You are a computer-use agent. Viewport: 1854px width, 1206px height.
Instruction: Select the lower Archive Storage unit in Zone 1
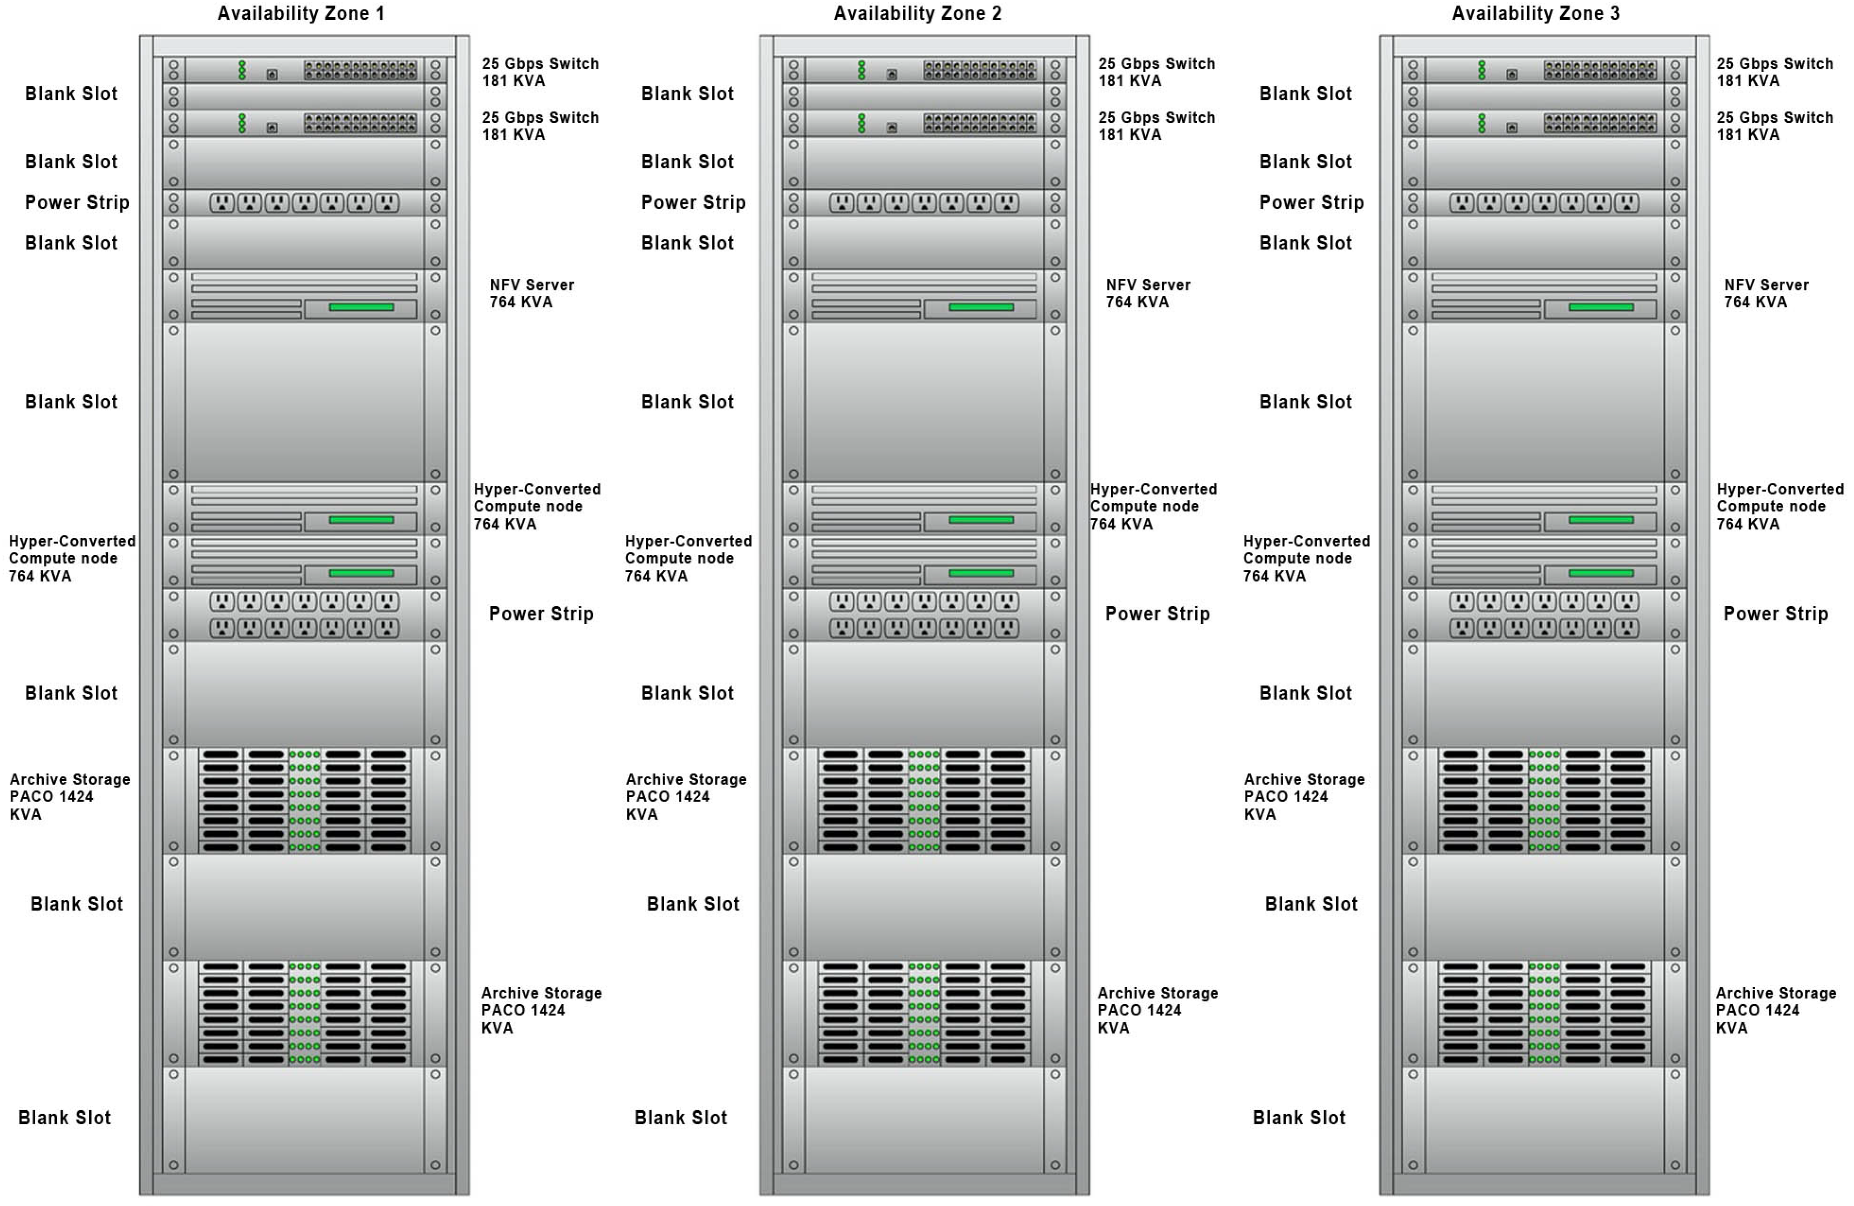pyautogui.click(x=304, y=1013)
